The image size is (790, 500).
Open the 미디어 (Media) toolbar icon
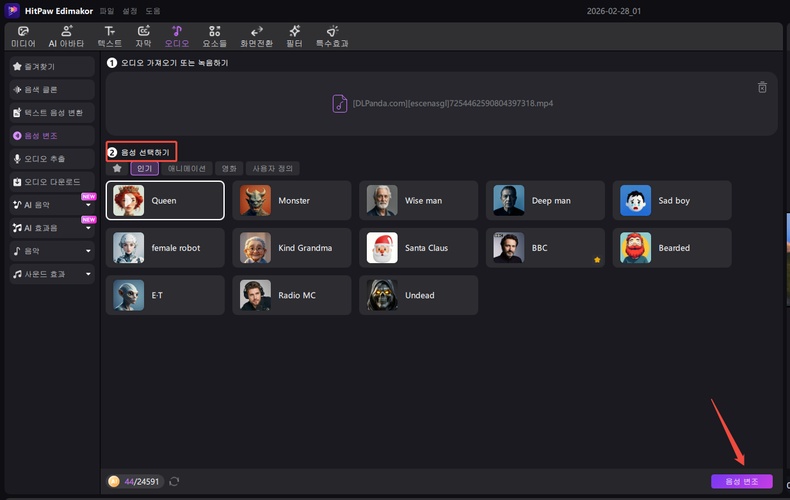[x=23, y=37]
